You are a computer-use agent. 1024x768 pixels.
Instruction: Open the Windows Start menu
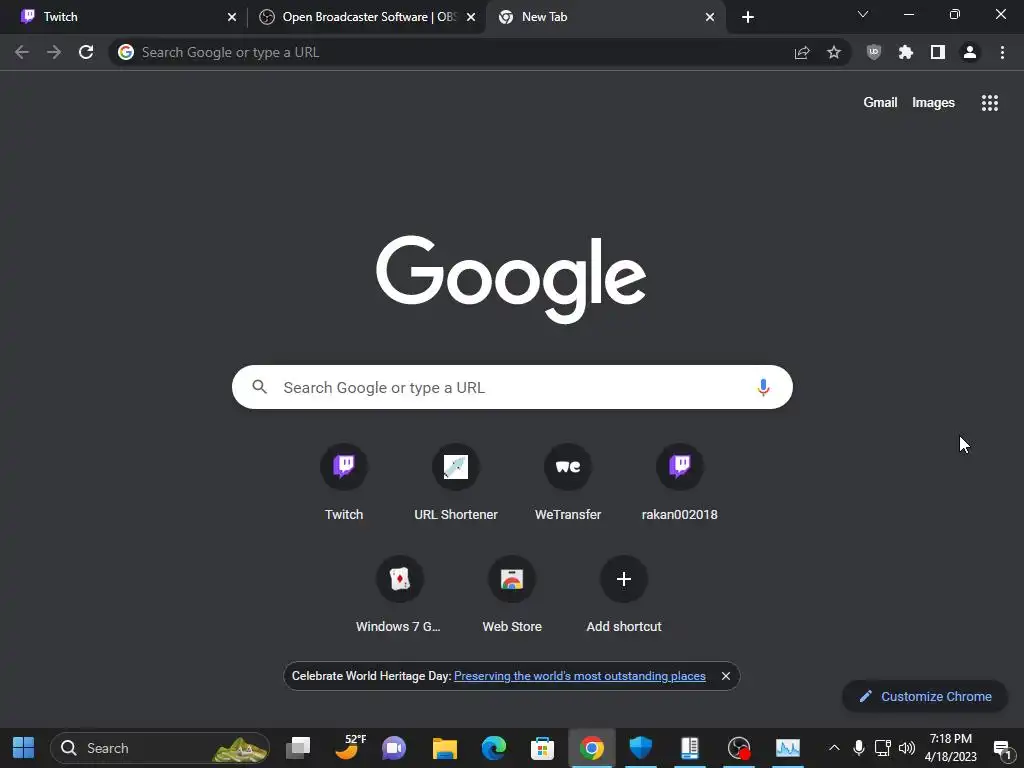24,748
